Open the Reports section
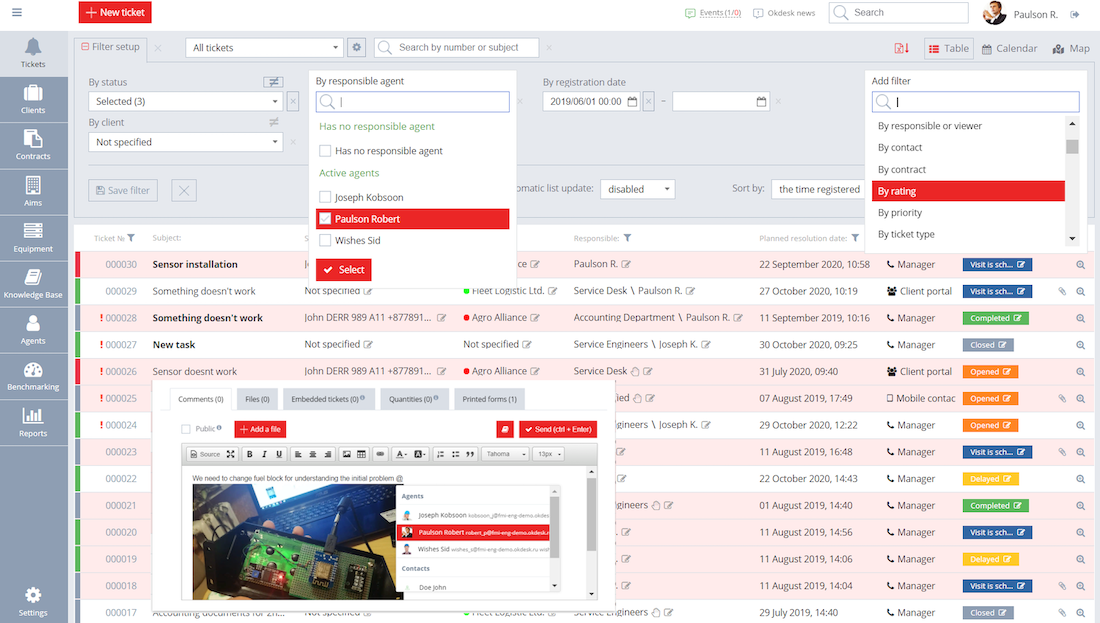Screen dimensions: 1100x623 (33, 423)
